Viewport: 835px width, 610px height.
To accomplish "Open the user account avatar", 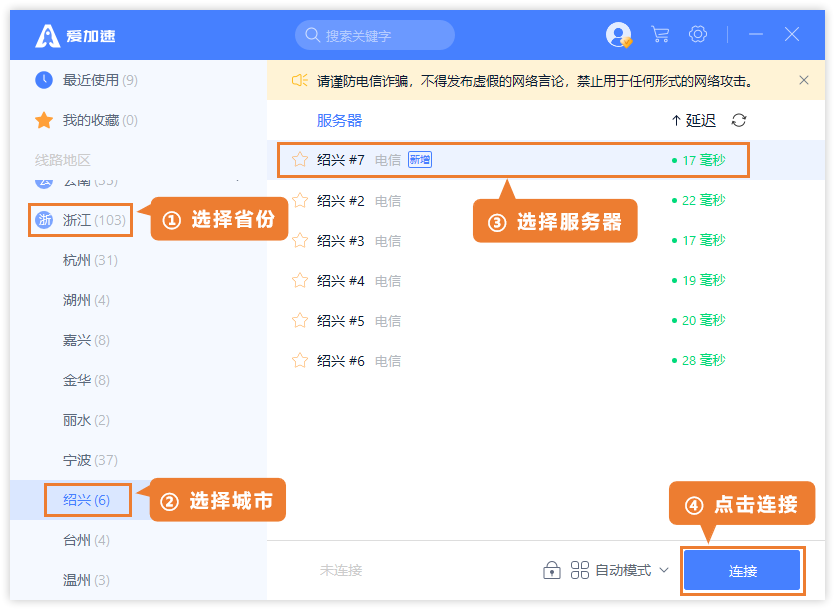I will tap(619, 35).
